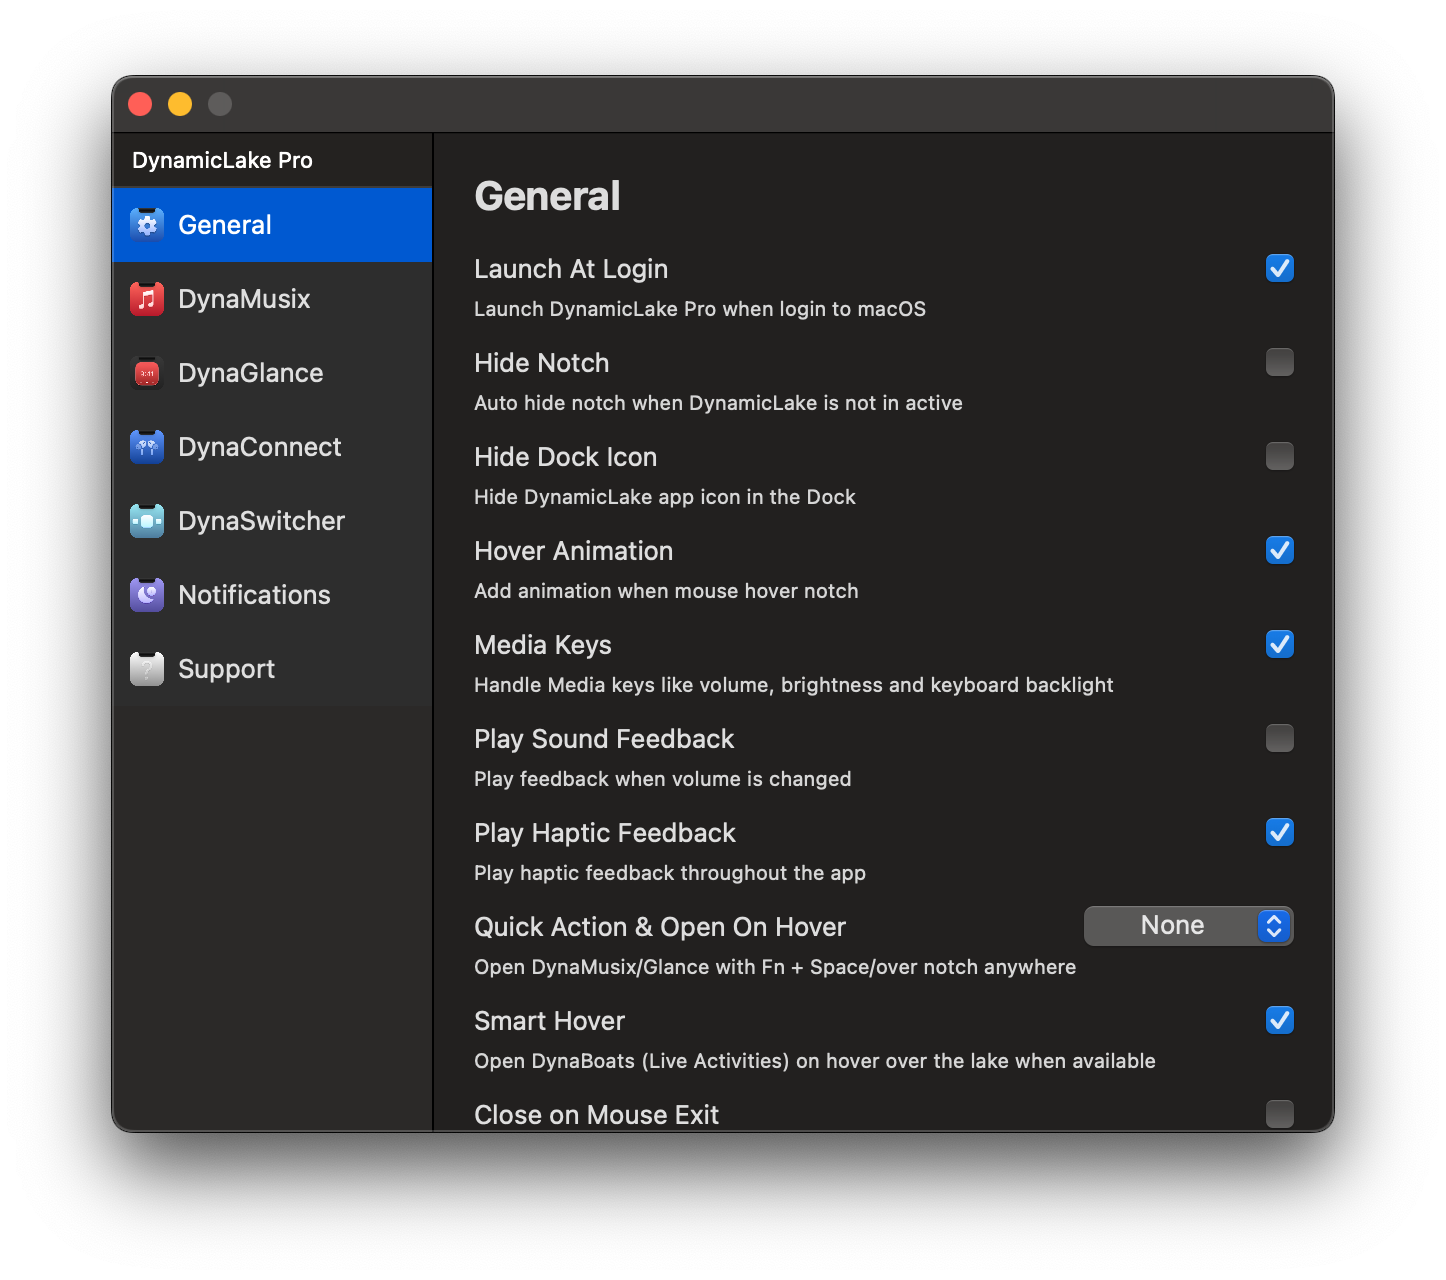Click the Notifications moon icon
Screen dimensions: 1446x1280
pos(147,595)
